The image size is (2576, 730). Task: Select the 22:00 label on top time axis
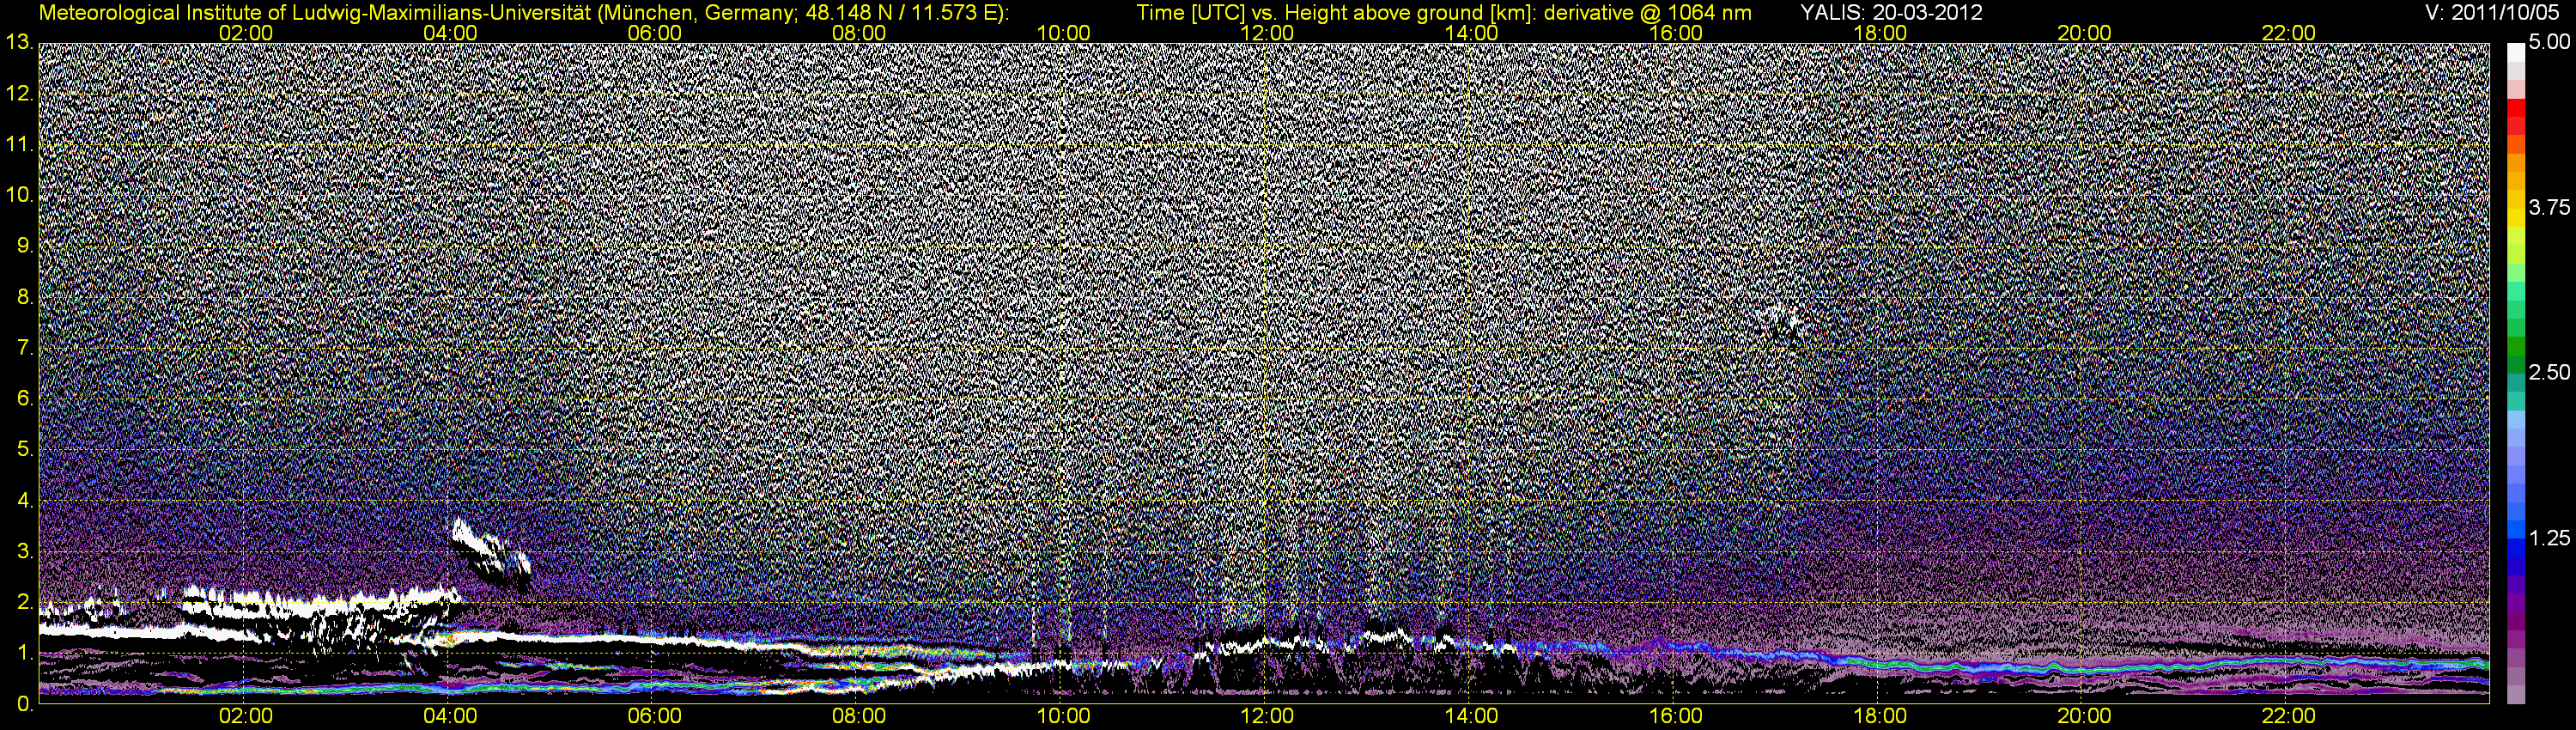click(x=2288, y=33)
